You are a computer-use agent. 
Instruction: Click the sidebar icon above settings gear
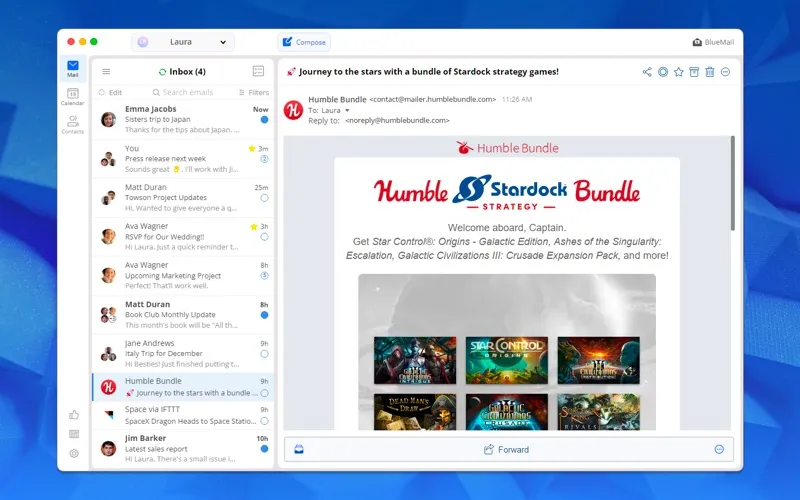tap(74, 434)
